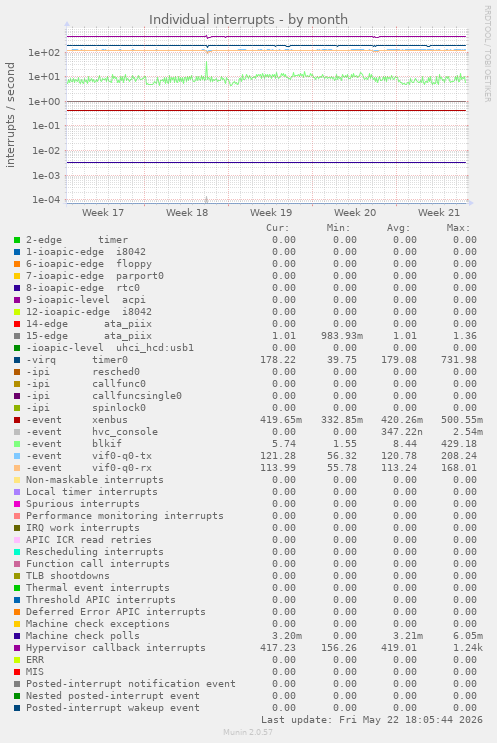Click the light green blkif legend swatch

click(x=17, y=444)
